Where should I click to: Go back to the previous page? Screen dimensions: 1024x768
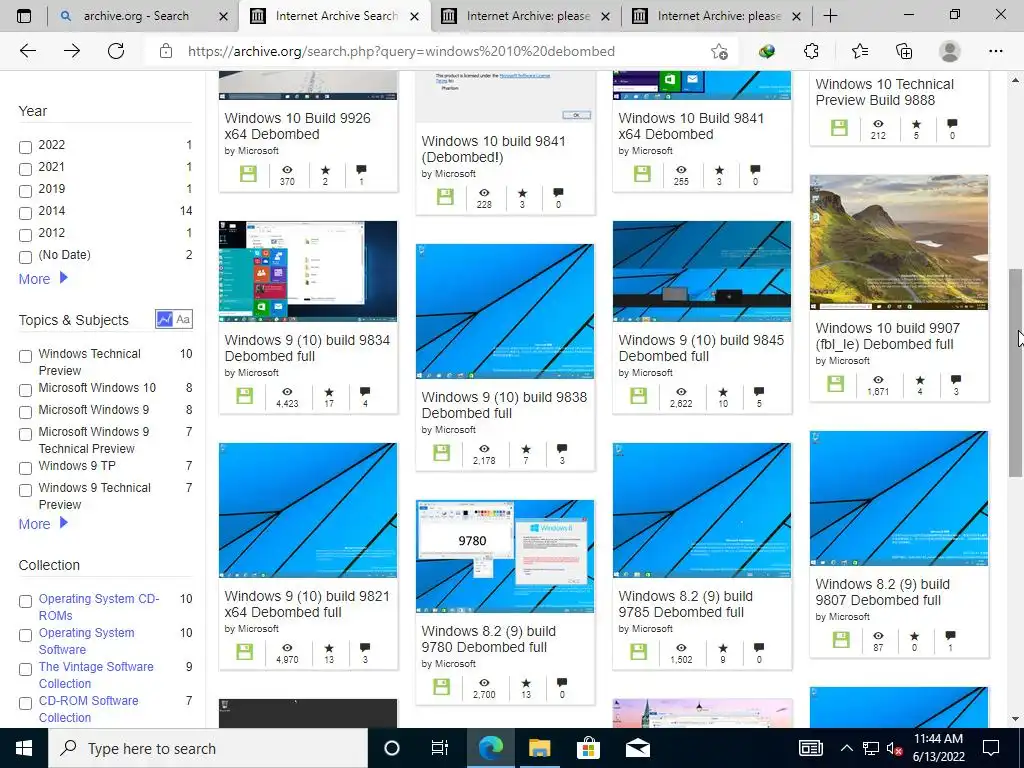(27, 51)
